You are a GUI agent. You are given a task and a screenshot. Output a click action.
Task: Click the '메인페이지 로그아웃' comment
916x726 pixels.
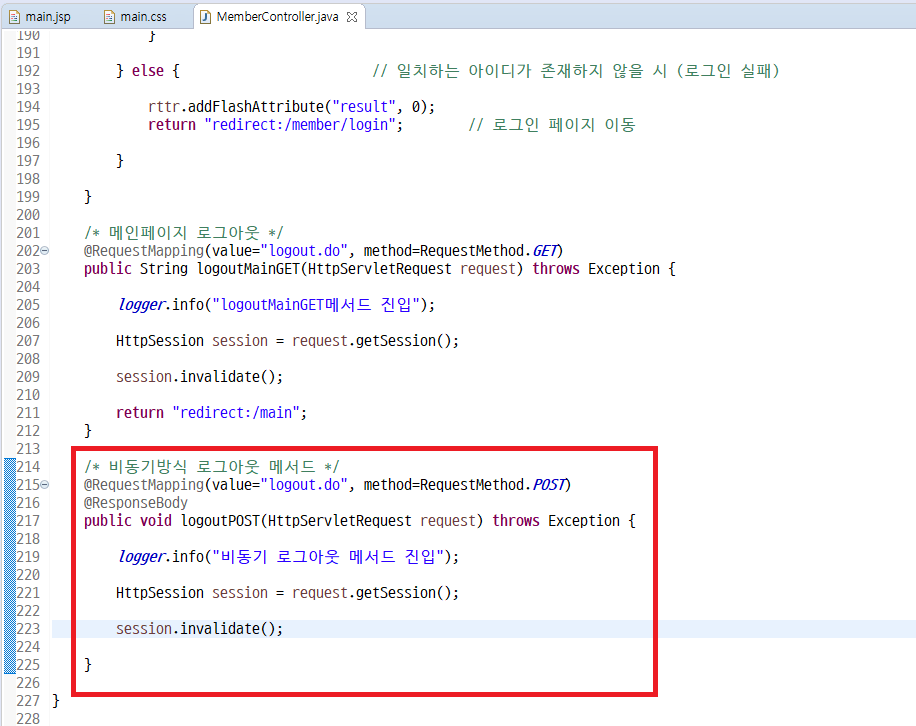[184, 232]
